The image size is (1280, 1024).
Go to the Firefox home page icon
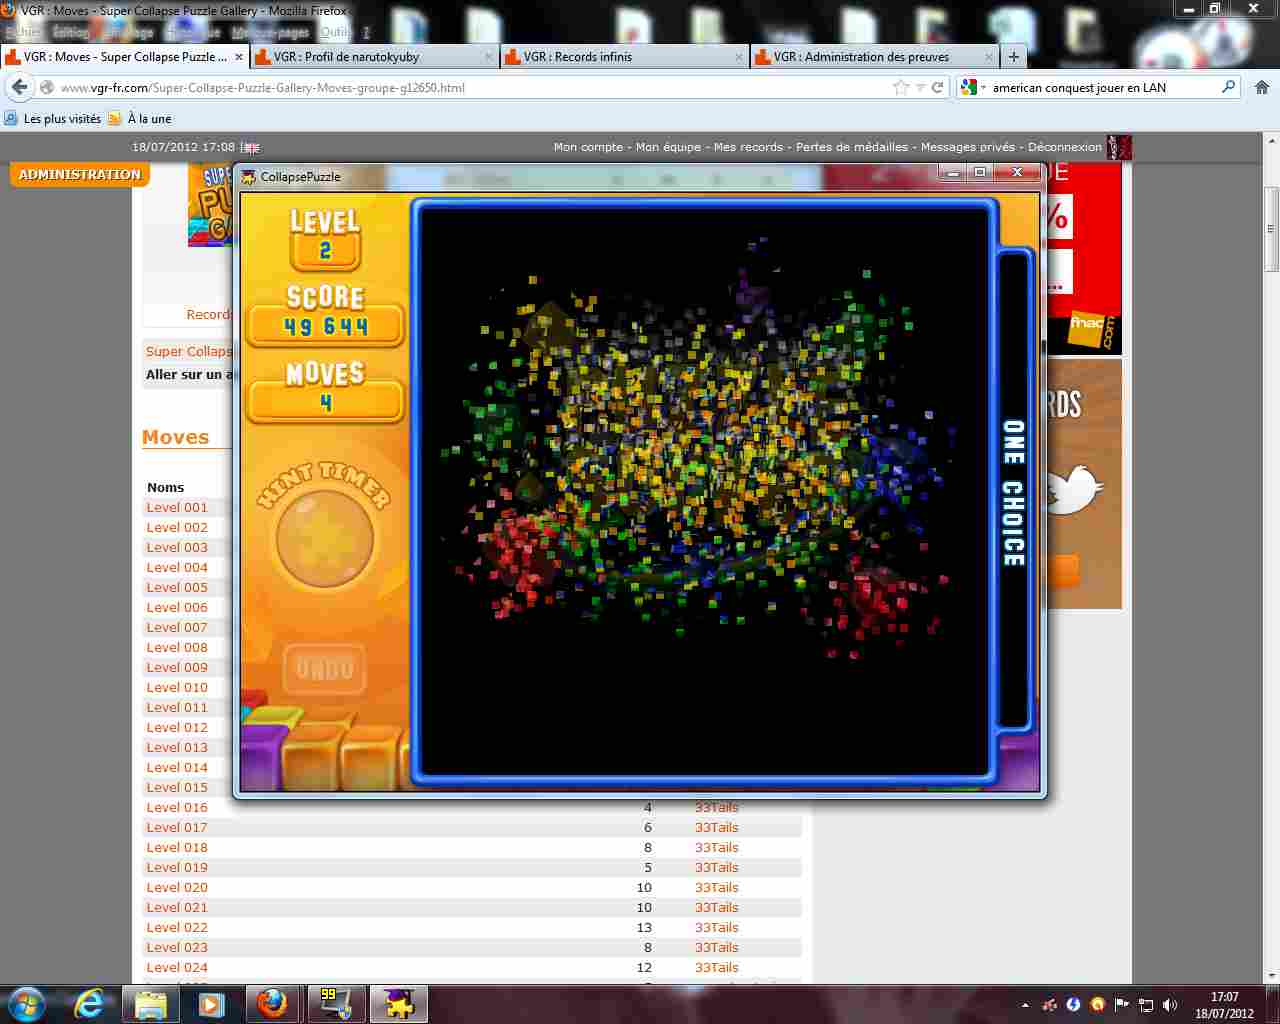pos(1261,87)
